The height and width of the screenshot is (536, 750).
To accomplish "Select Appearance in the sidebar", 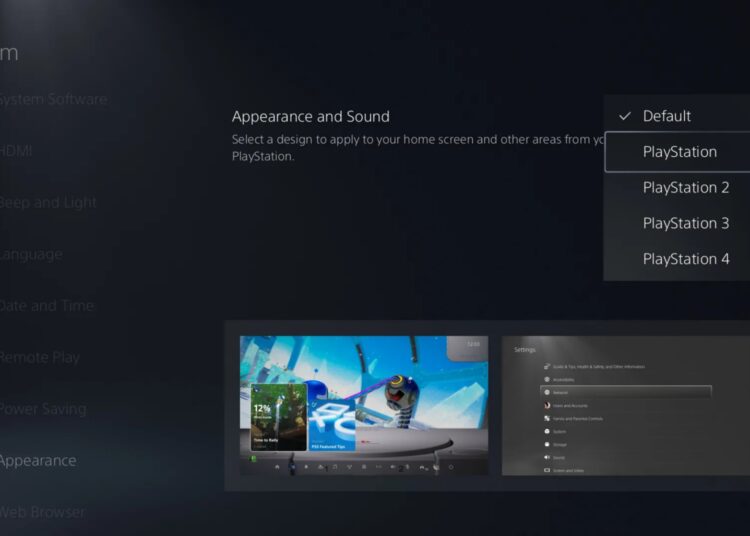I will click(38, 461).
